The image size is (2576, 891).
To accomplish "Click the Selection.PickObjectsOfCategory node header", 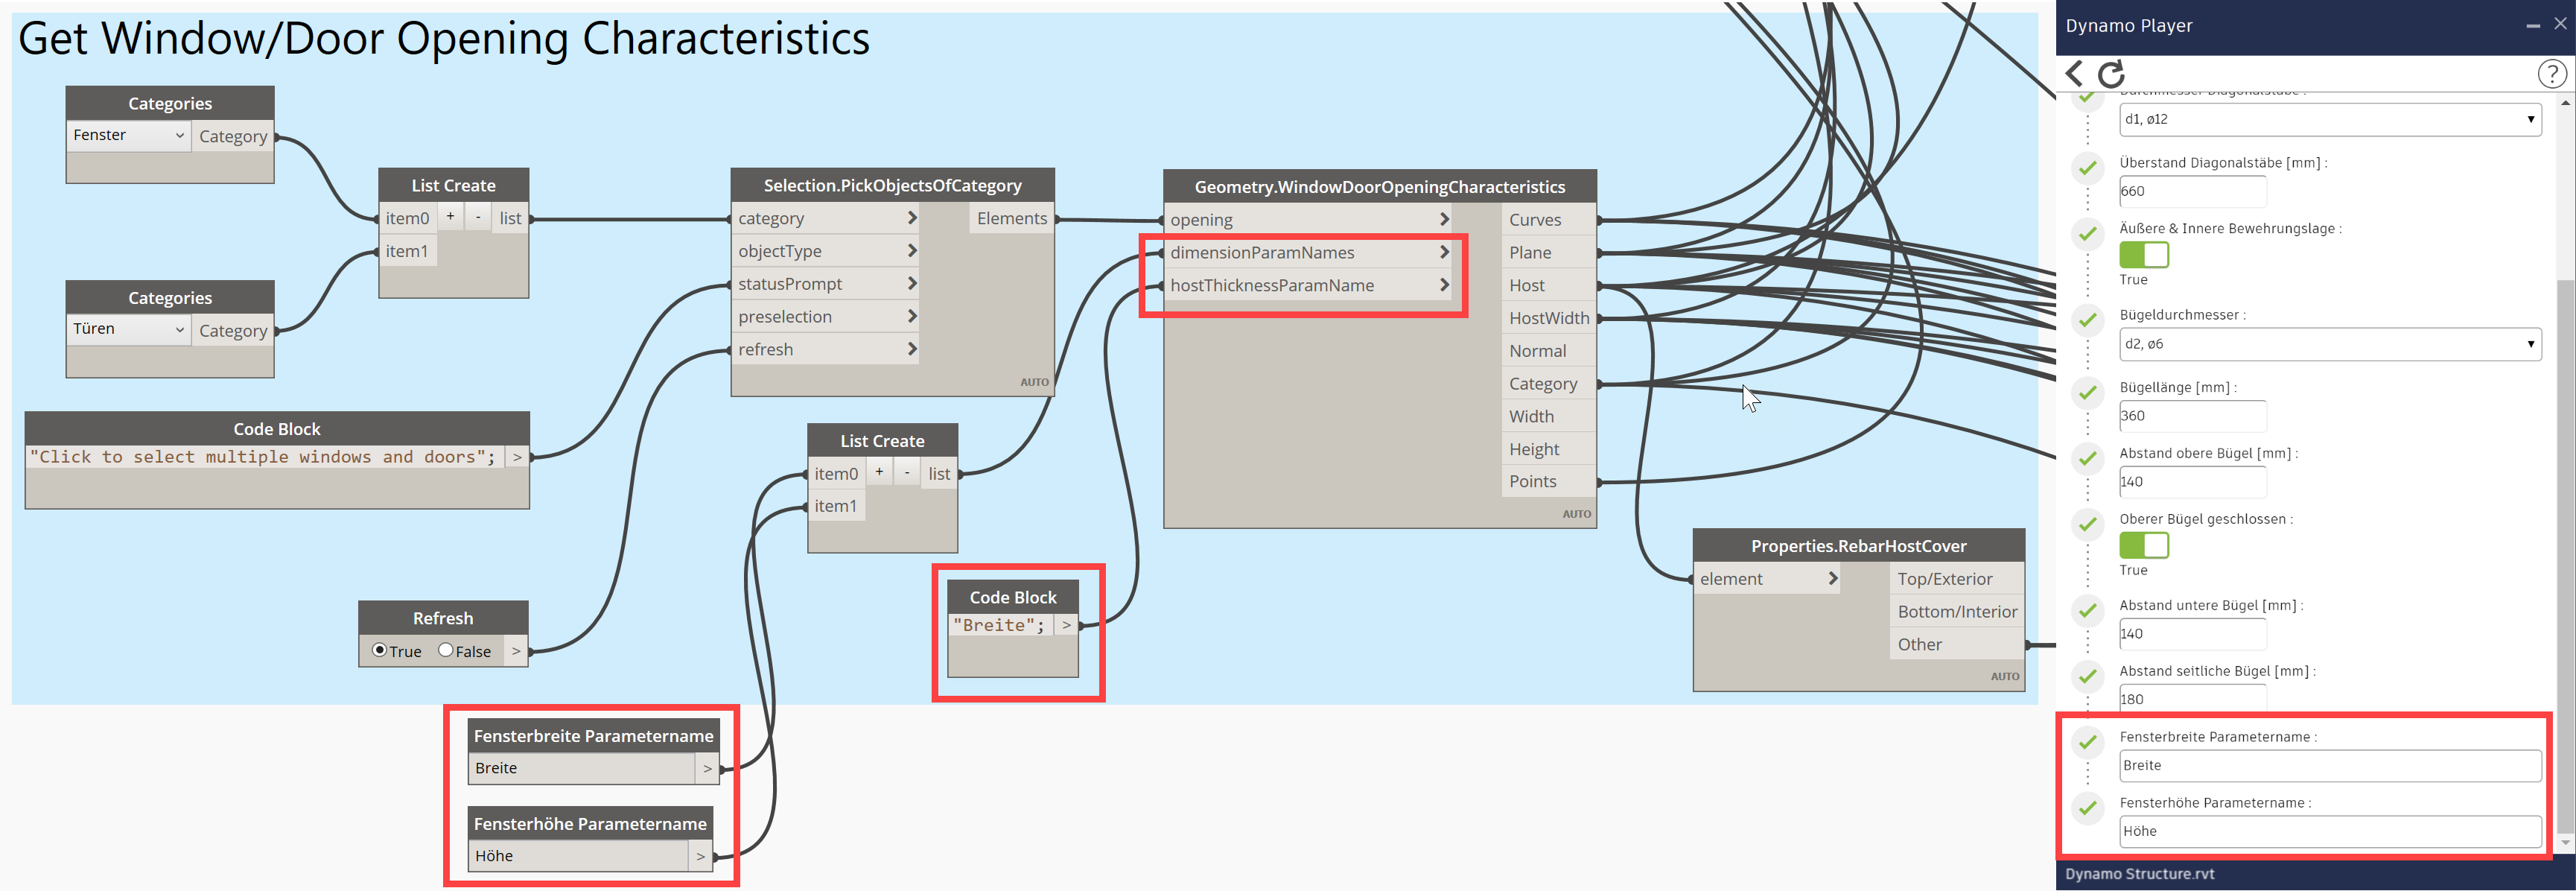I will point(892,185).
